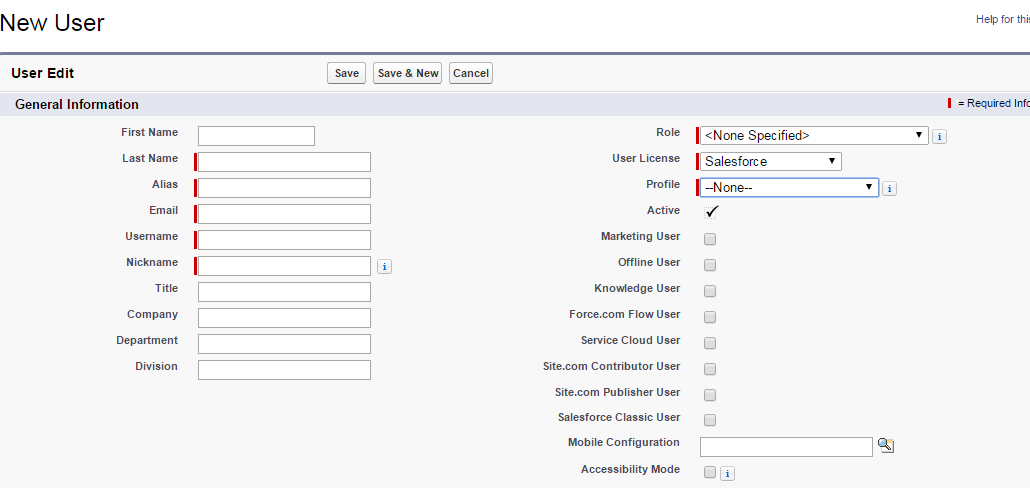
Task: Click the Last Name input field
Action: [x=284, y=162]
